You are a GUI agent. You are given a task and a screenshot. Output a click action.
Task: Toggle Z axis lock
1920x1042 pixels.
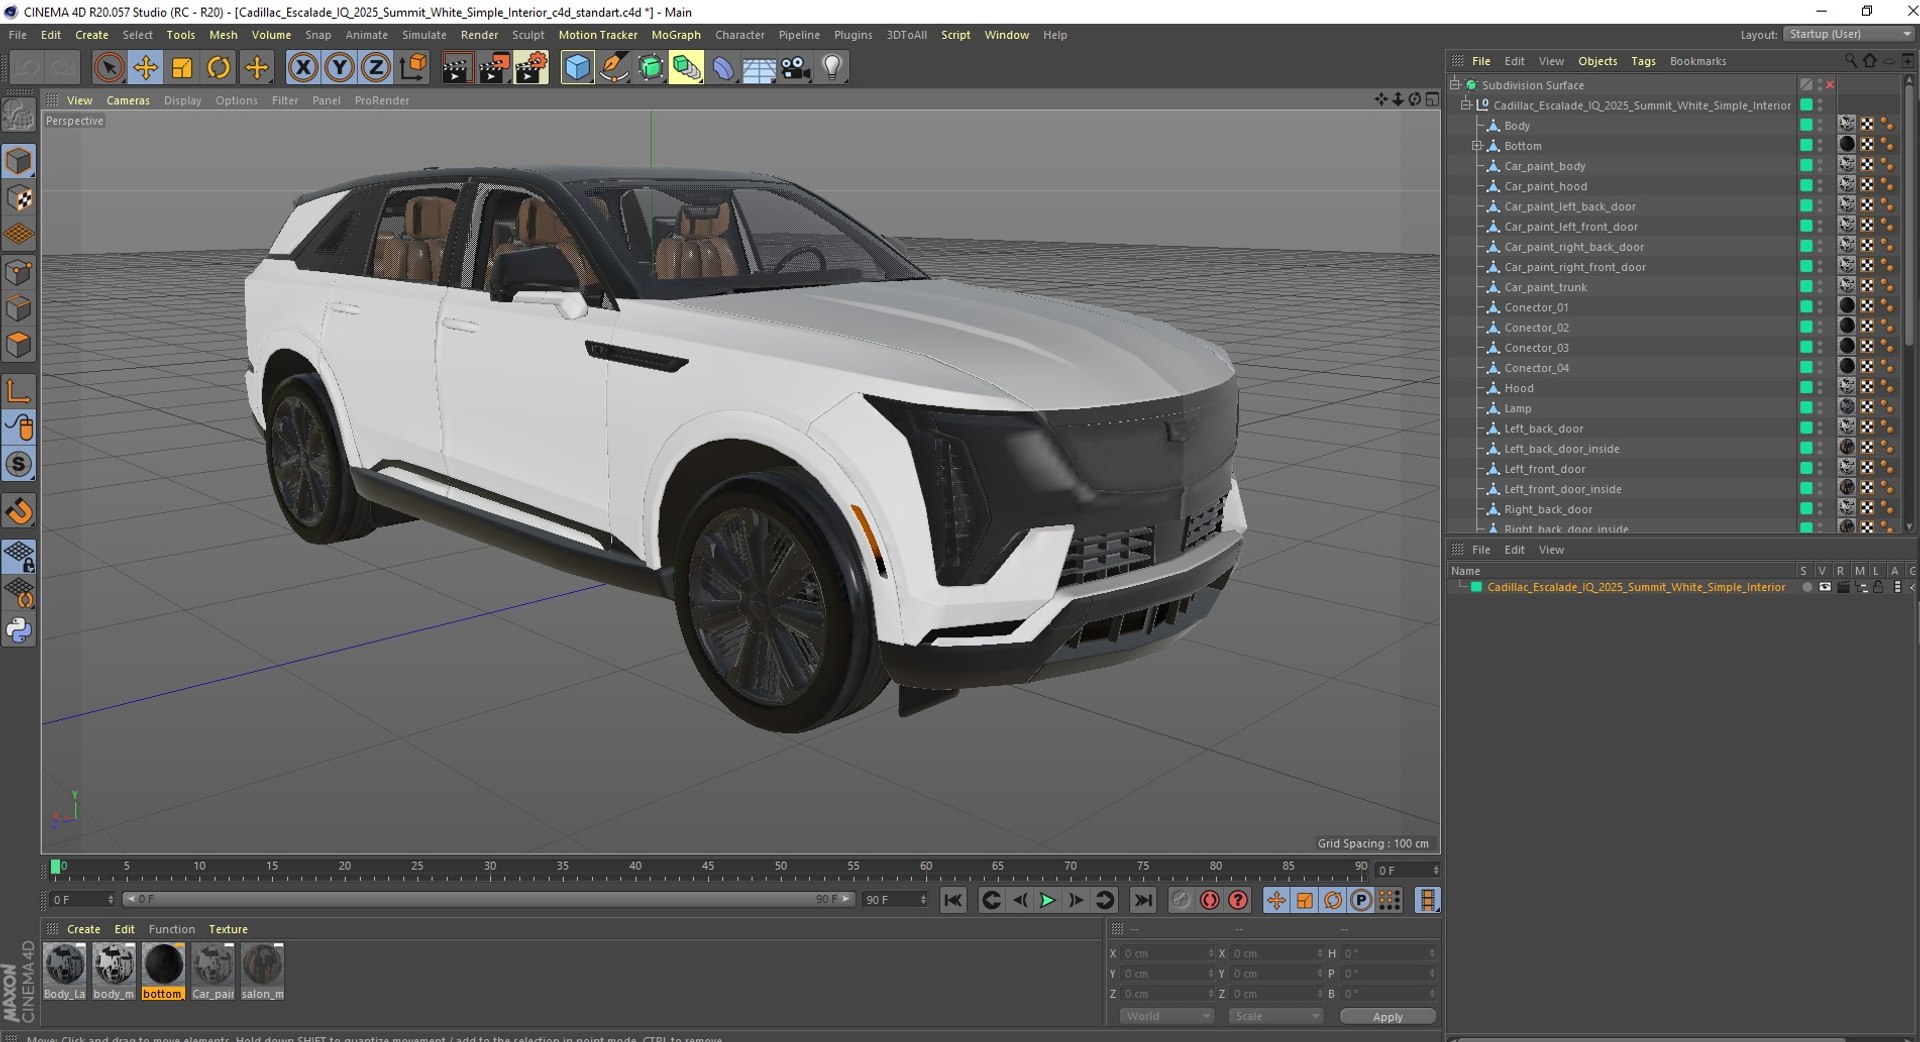[376, 68]
